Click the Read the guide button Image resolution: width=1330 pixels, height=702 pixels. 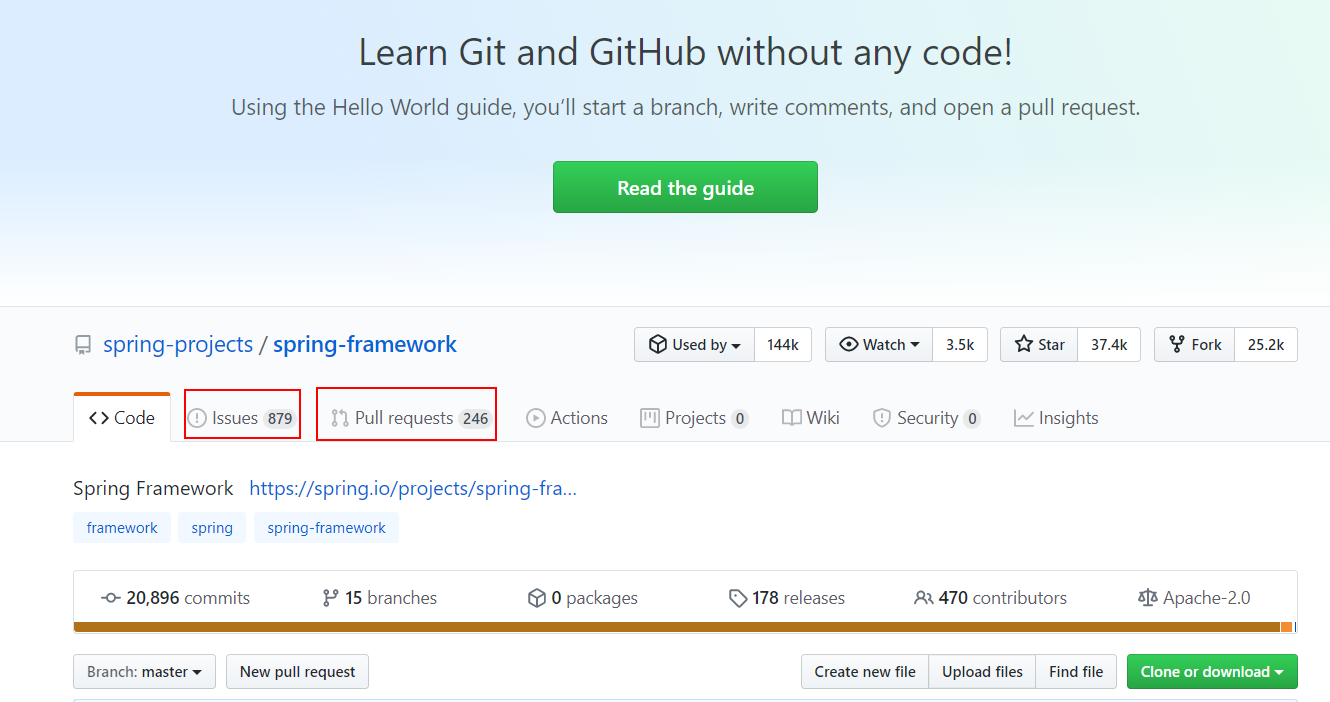pos(685,187)
